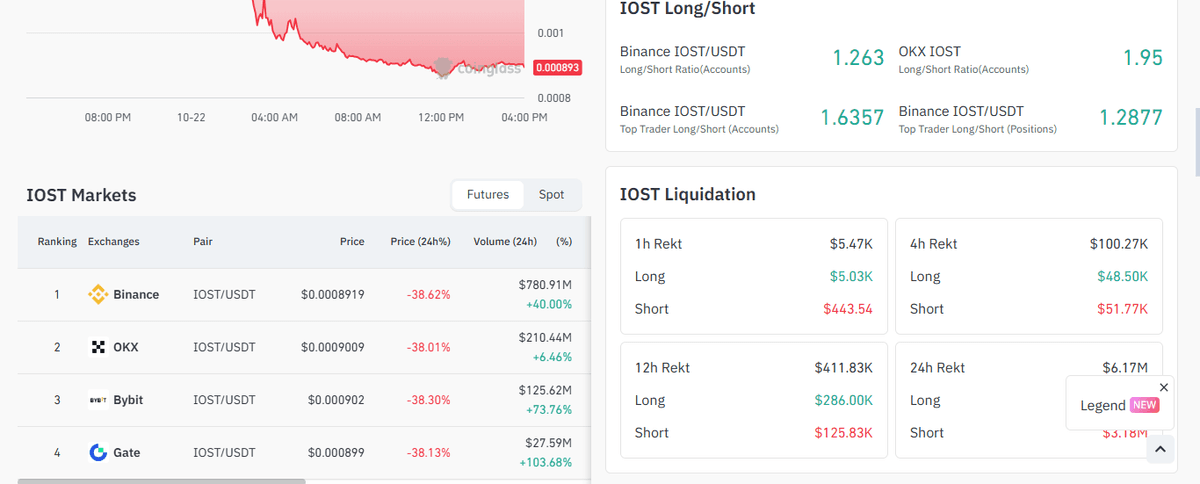
Task: Sort markets by Price column header
Action: coord(352,242)
